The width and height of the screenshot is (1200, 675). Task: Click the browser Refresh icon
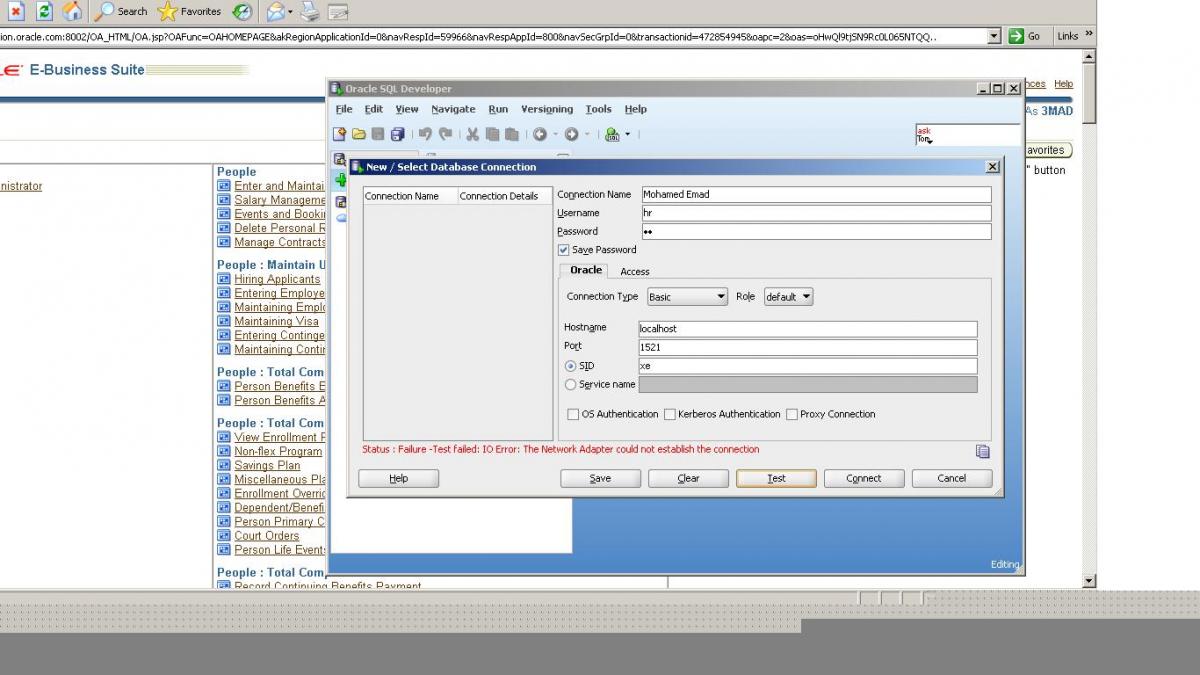(x=45, y=11)
